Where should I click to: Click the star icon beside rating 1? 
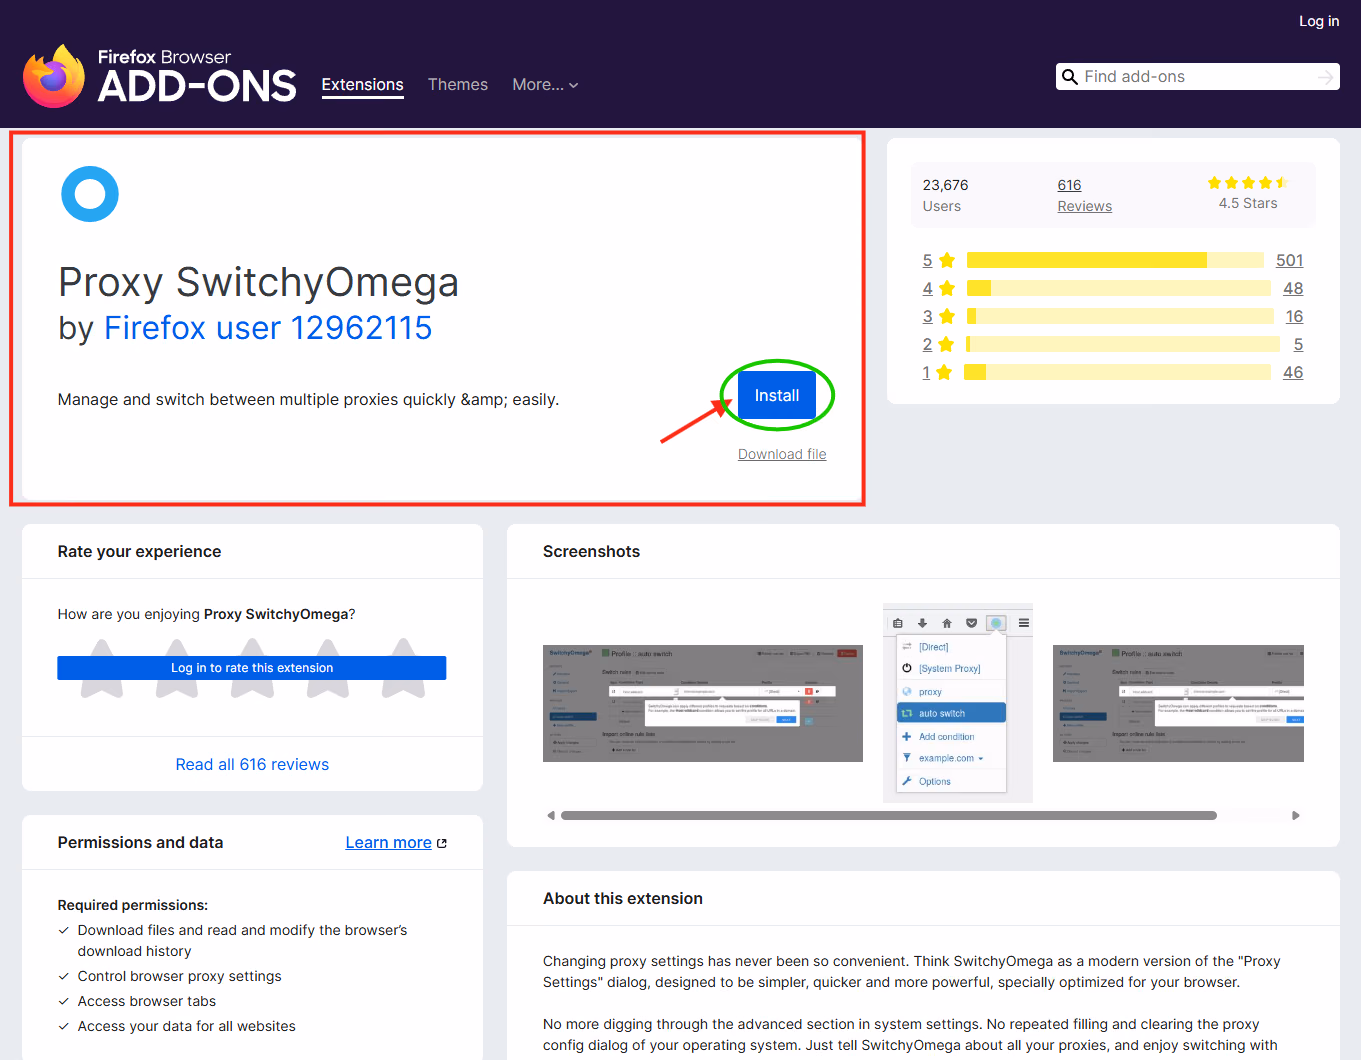pos(944,372)
